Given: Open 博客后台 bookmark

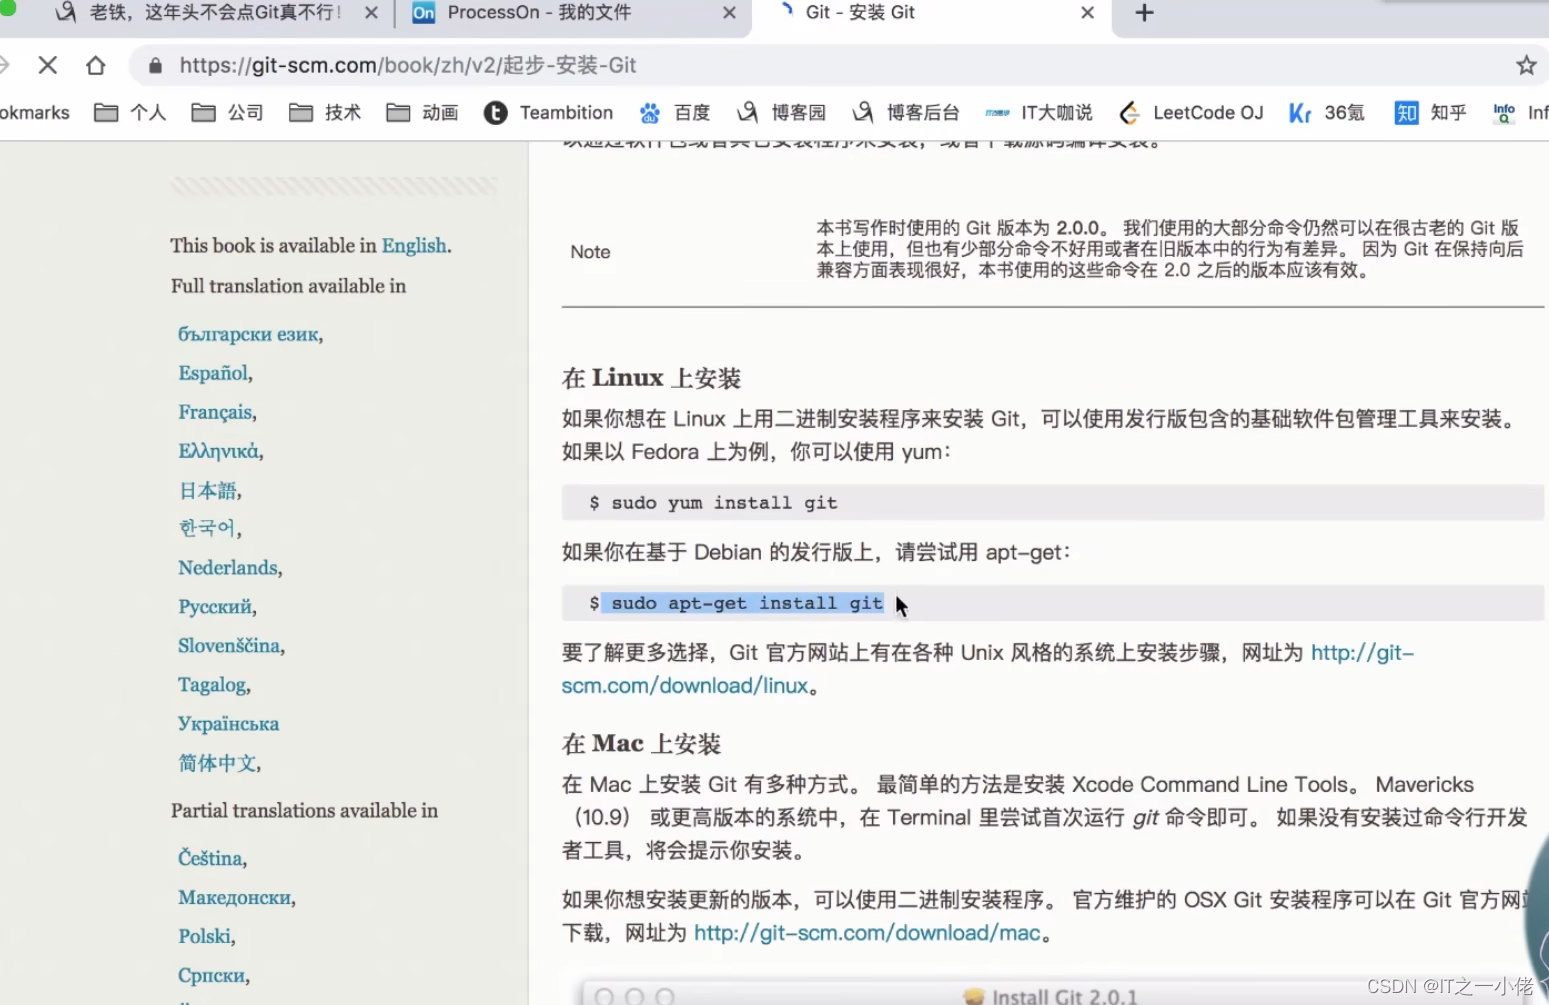Looking at the screenshot, I should (906, 113).
